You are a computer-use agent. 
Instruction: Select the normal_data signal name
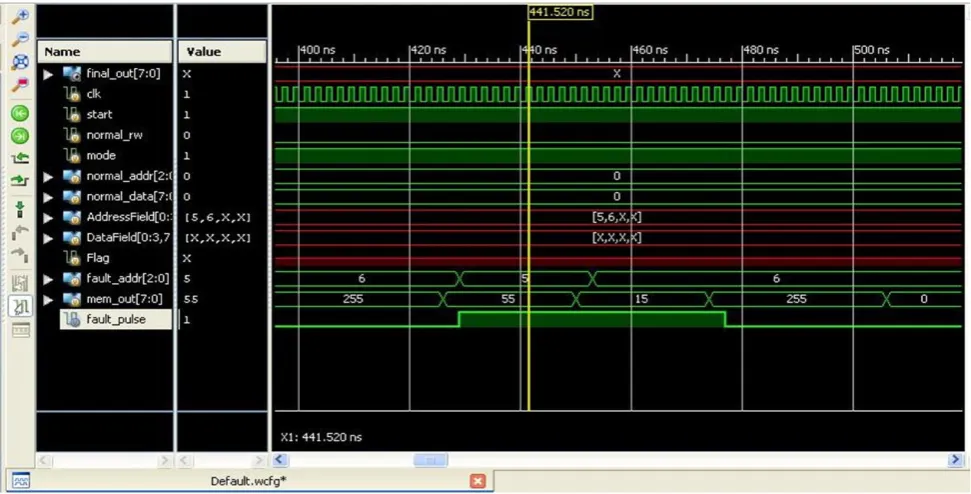pyautogui.click(x=128, y=197)
